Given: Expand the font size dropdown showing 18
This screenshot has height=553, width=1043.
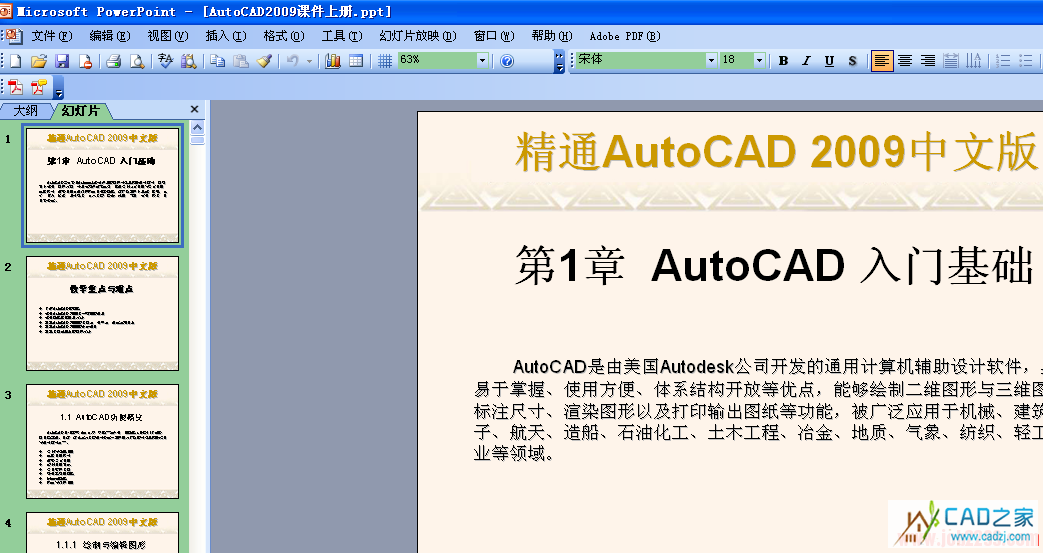Looking at the screenshot, I should tap(760, 61).
